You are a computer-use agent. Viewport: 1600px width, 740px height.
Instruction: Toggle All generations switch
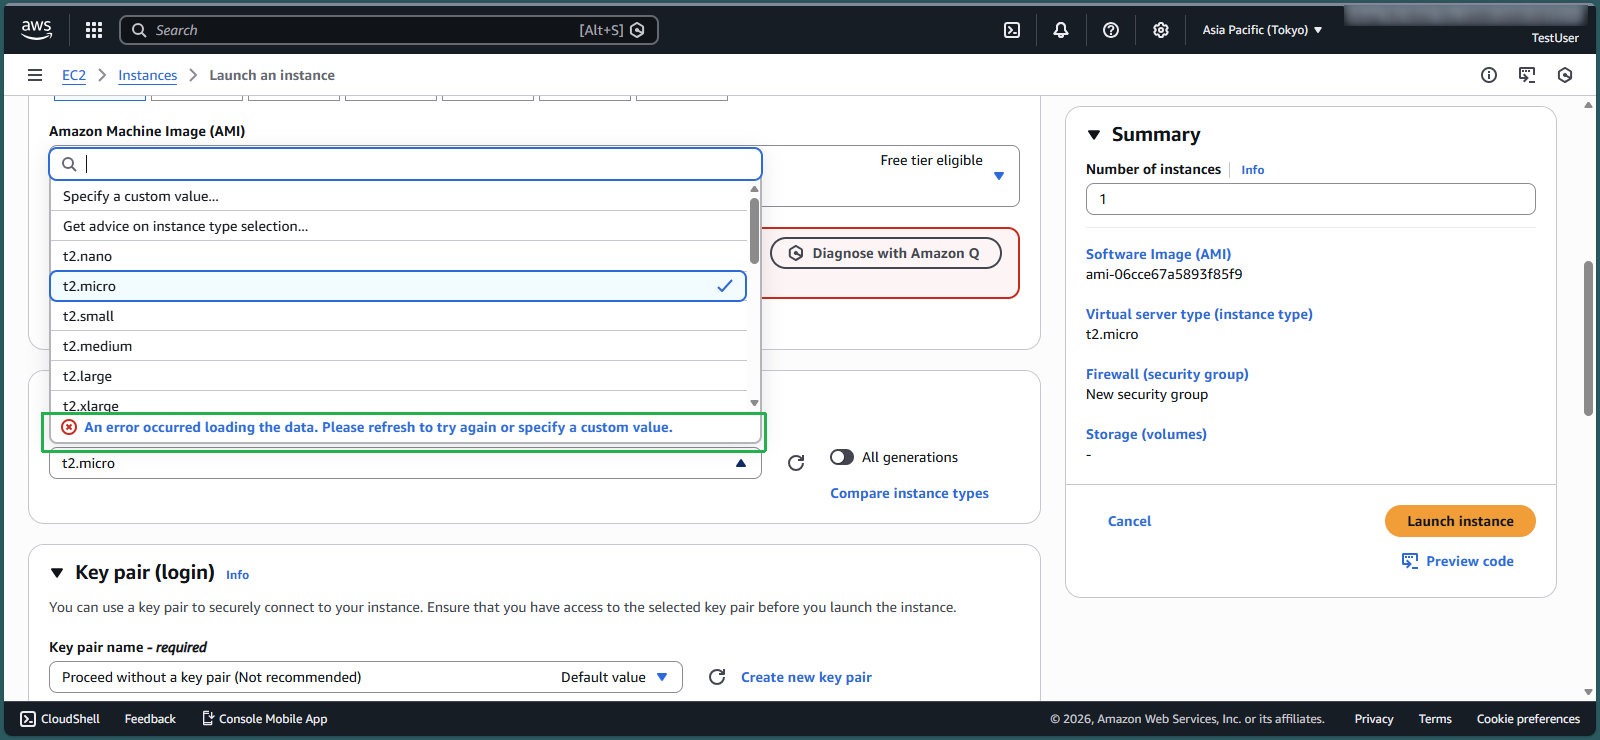click(842, 457)
